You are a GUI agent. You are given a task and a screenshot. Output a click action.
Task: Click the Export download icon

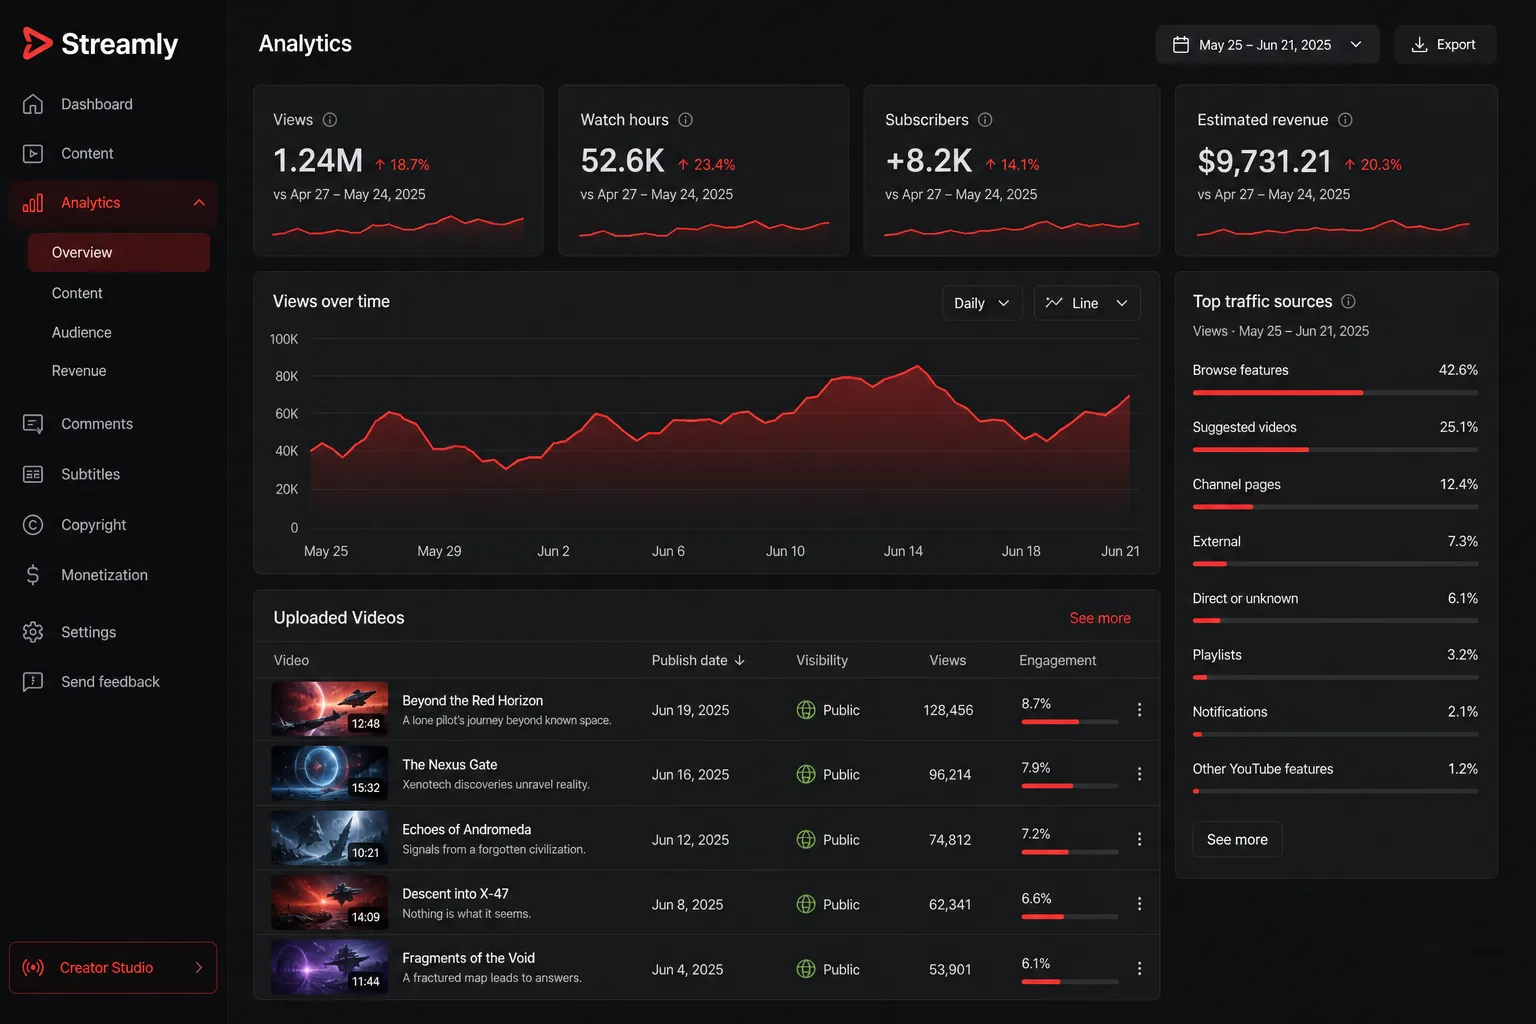(x=1419, y=45)
